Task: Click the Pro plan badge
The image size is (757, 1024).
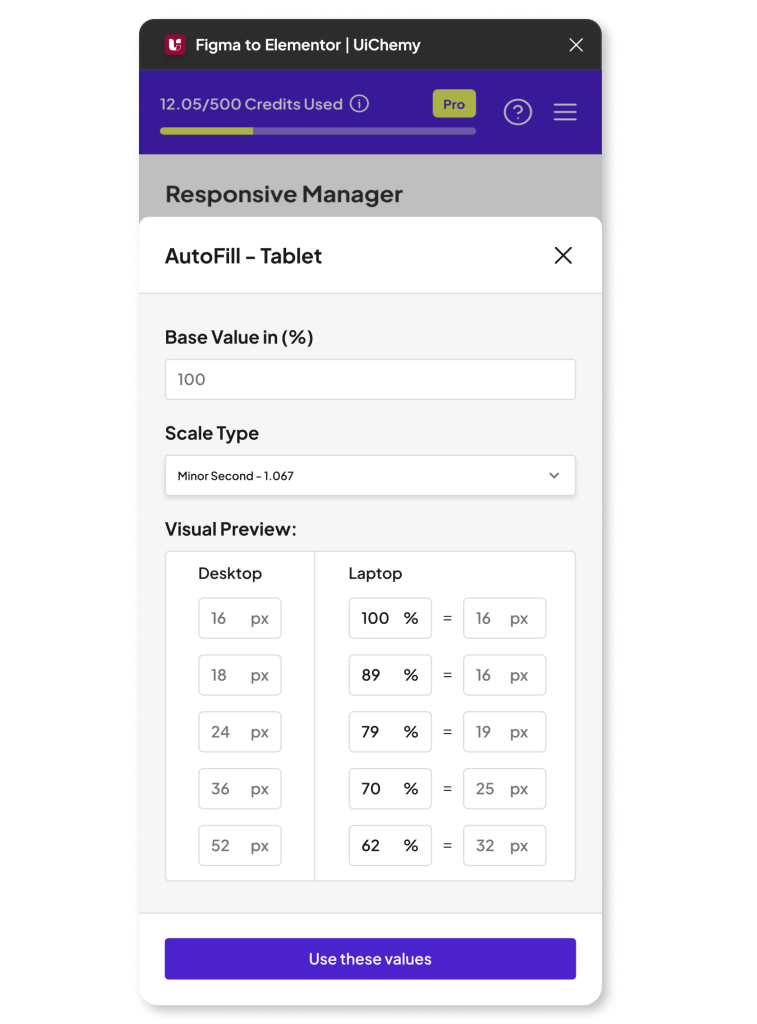Action: pyautogui.click(x=454, y=104)
